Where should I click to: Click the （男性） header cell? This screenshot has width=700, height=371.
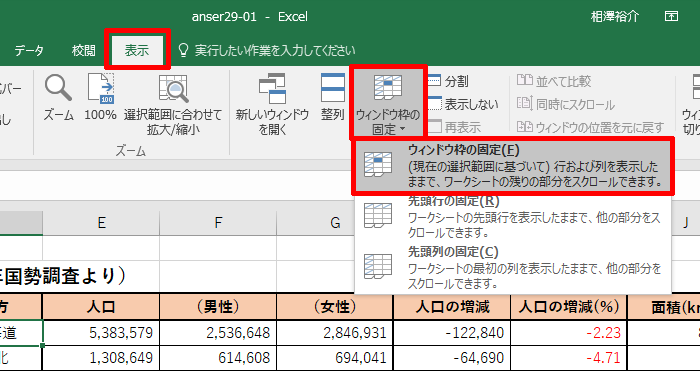[x=218, y=307]
